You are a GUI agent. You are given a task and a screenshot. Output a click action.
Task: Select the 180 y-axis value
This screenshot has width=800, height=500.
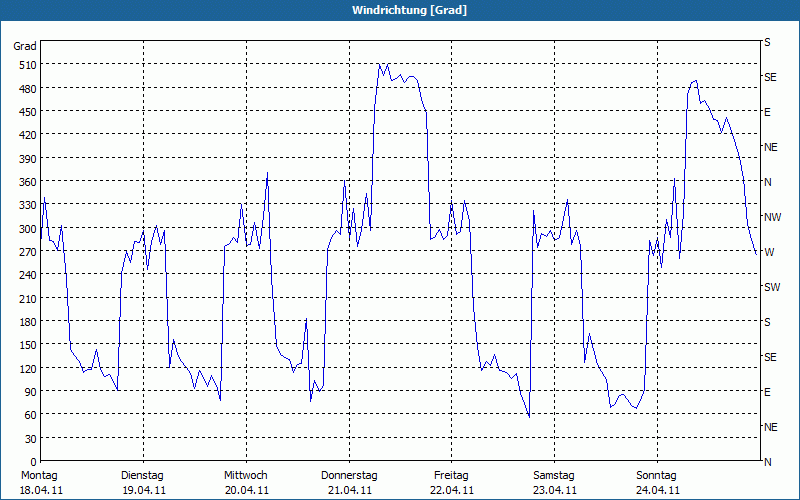28,322
